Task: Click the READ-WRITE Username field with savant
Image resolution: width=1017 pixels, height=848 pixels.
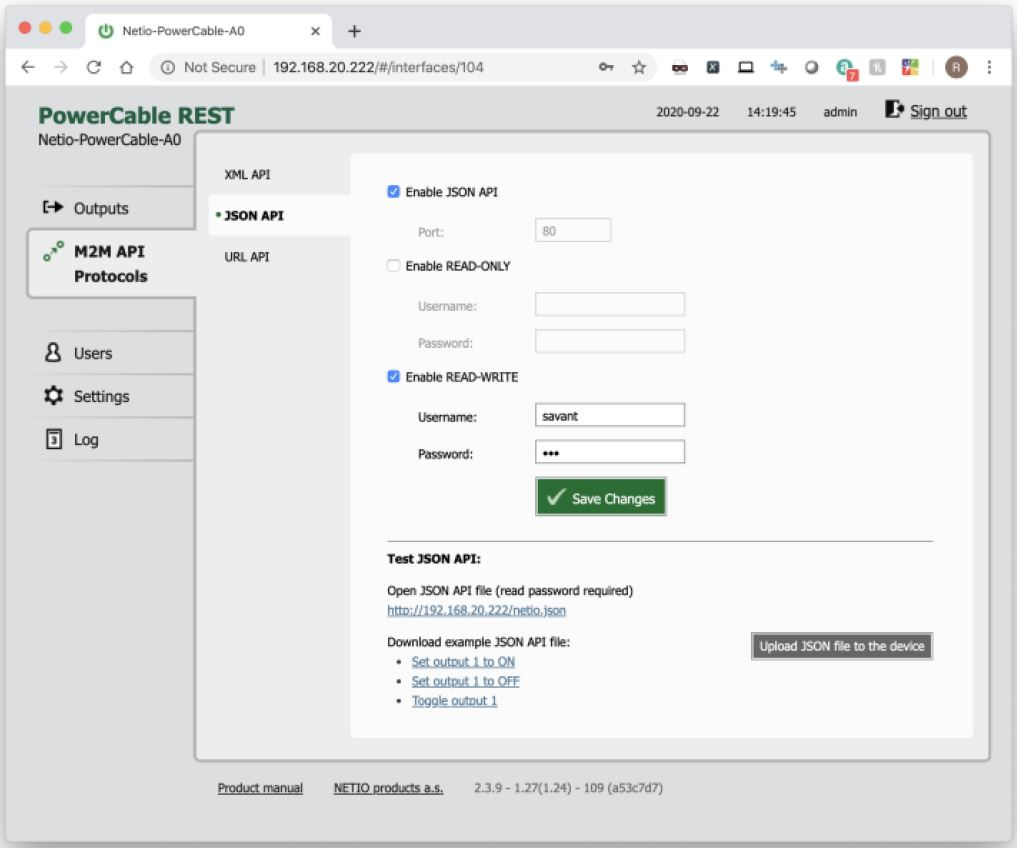Action: [x=610, y=415]
